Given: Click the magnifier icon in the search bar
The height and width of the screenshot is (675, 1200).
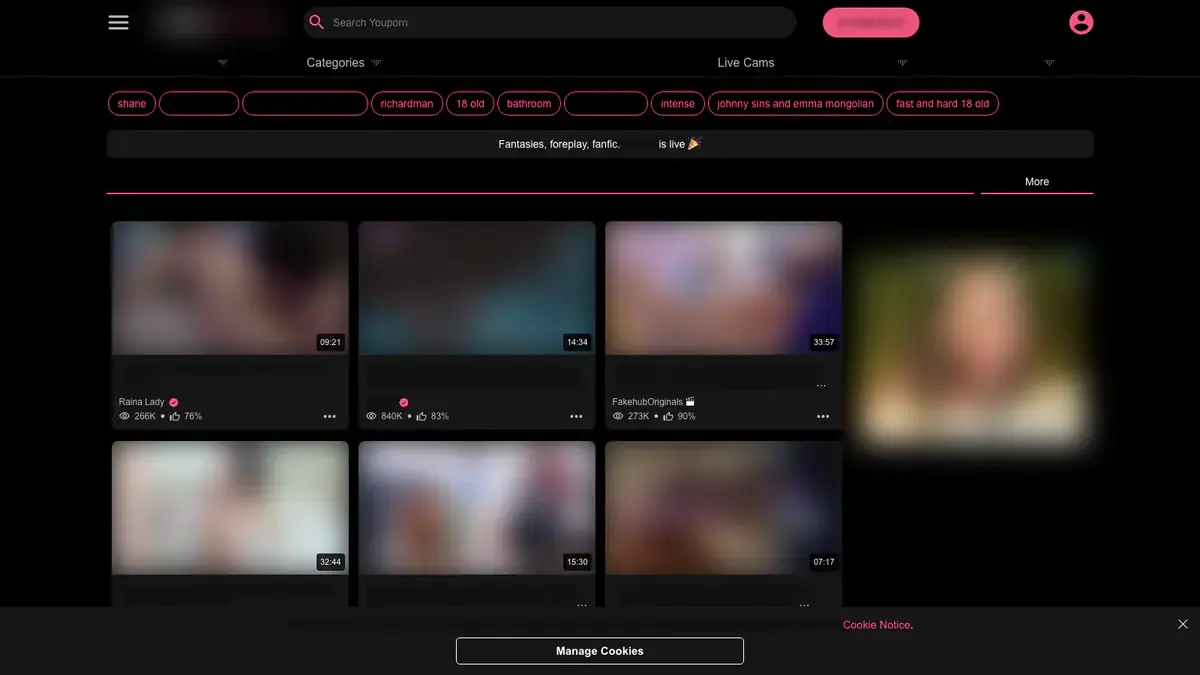Looking at the screenshot, I should [x=317, y=22].
